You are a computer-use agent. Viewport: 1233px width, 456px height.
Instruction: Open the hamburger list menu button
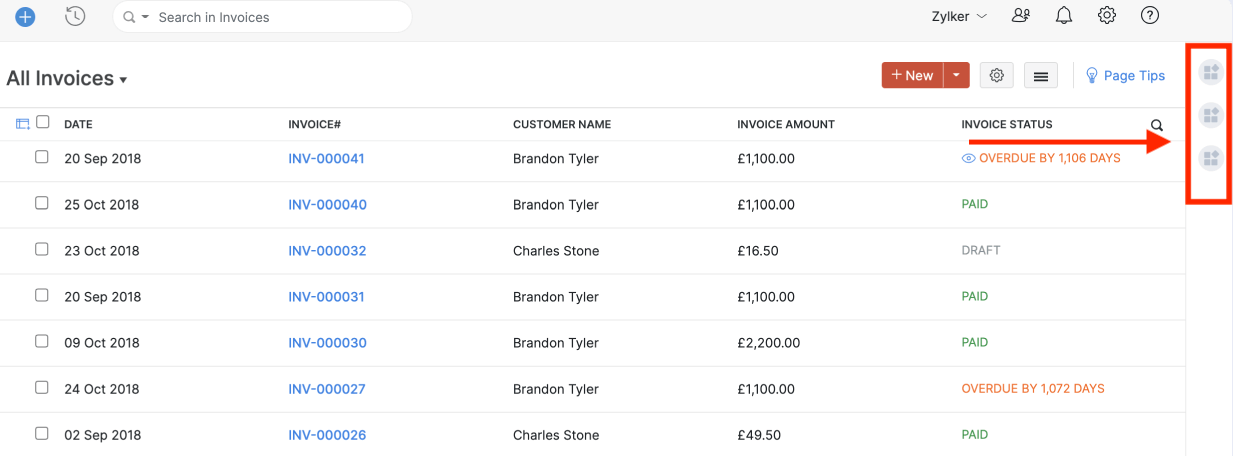coord(1041,76)
